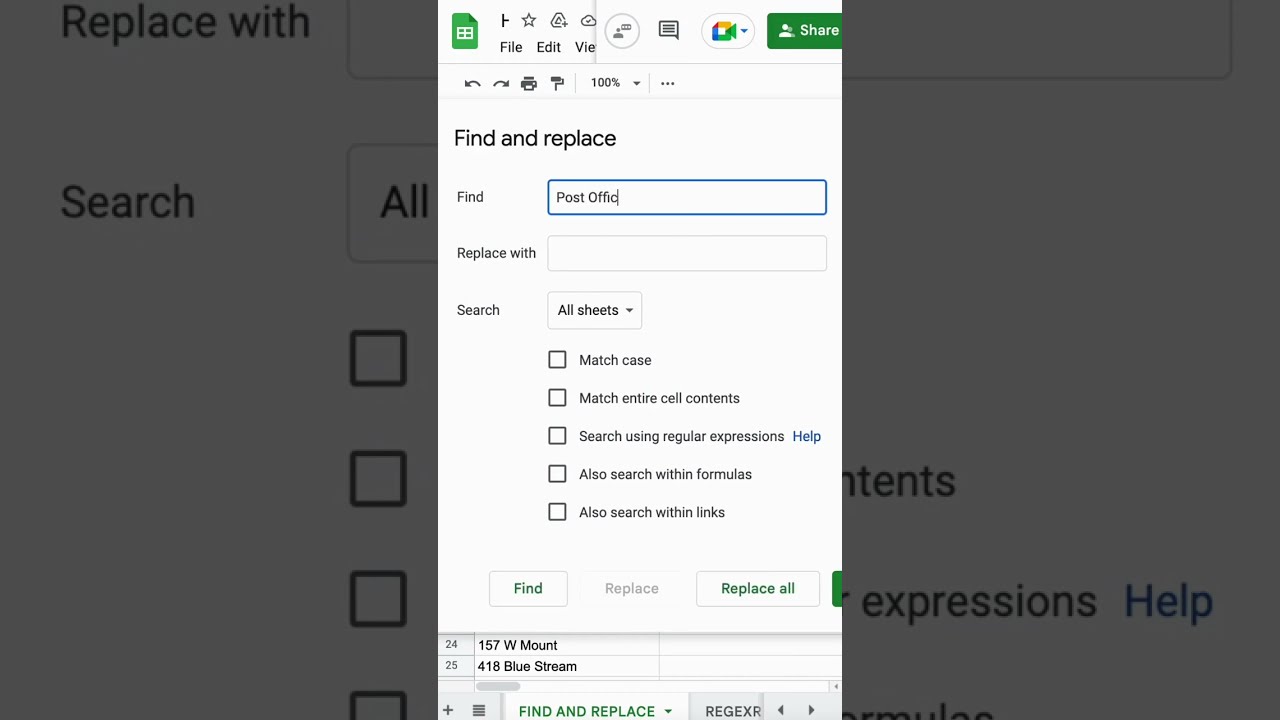Select the paint format tool
The height and width of the screenshot is (720, 1280).
(557, 83)
